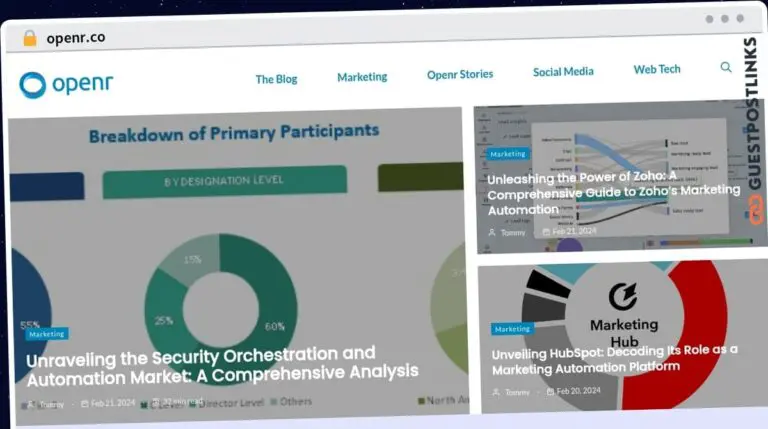Click the openr.co address text
768x429 pixels.
[x=76, y=38]
